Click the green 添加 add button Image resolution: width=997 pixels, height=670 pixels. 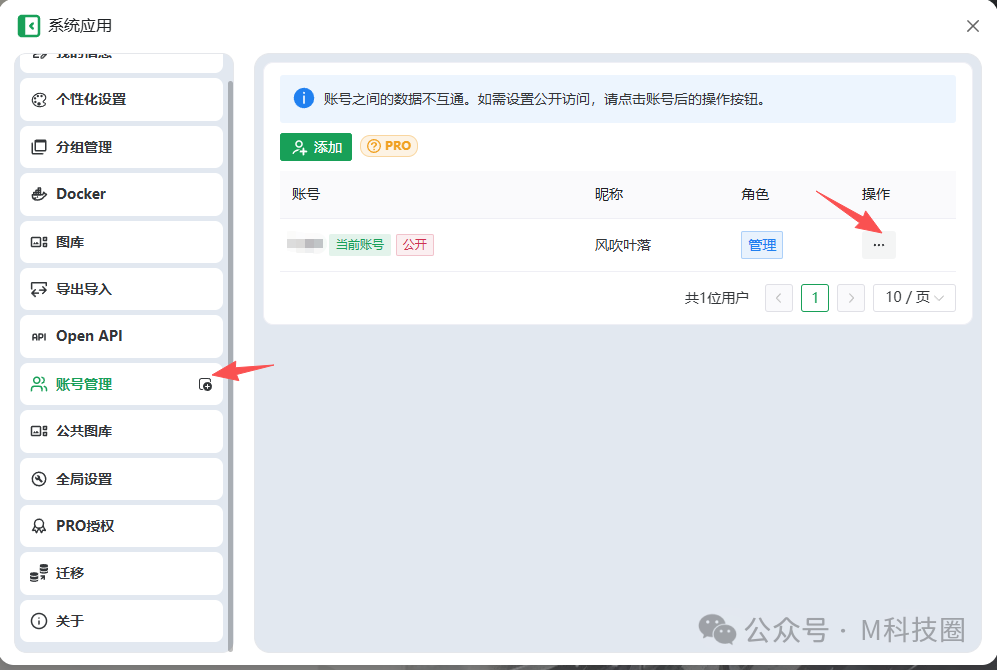tap(315, 146)
